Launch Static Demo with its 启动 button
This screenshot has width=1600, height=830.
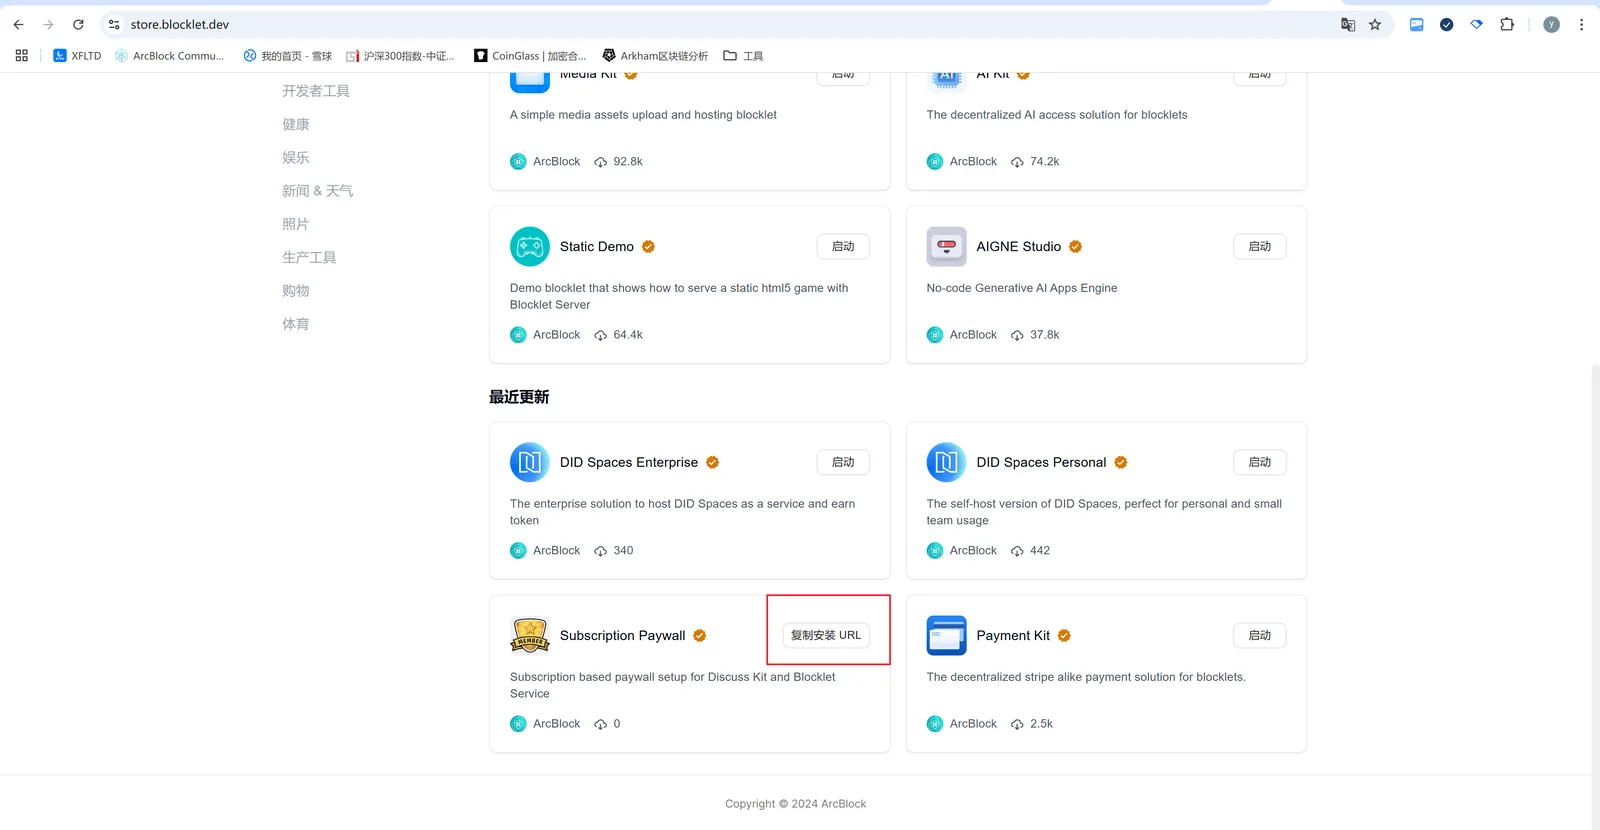pyautogui.click(x=843, y=247)
